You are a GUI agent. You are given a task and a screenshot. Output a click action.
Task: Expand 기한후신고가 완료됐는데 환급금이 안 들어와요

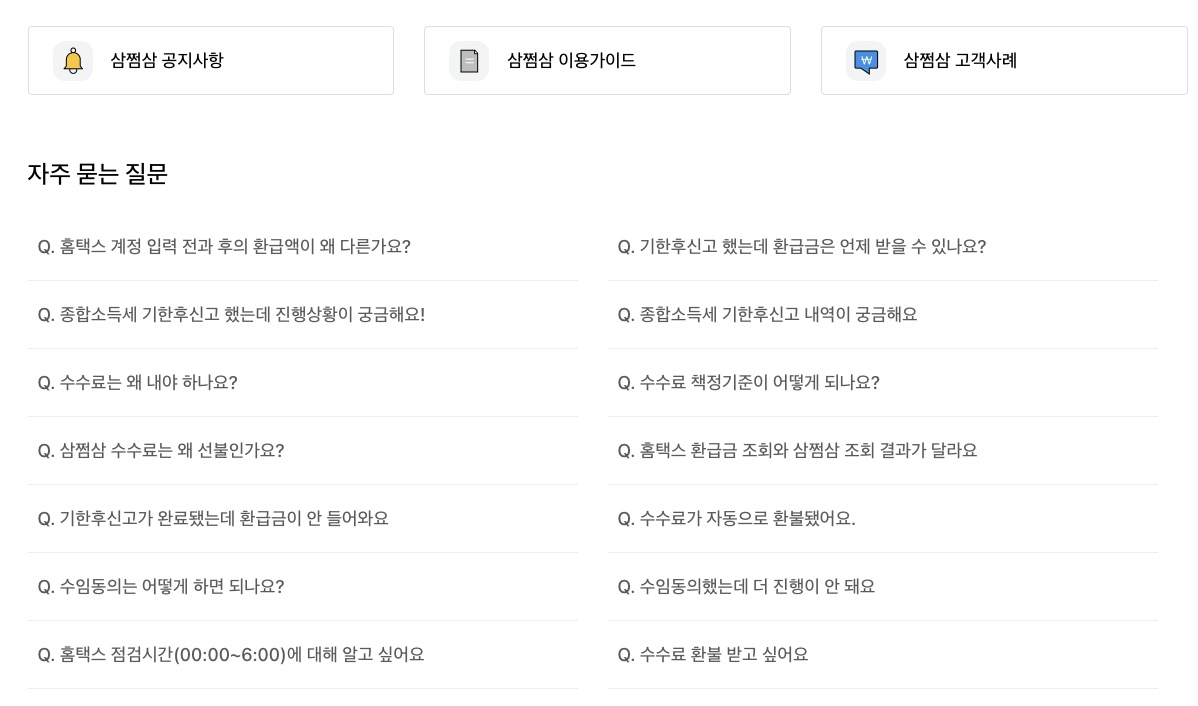213,519
